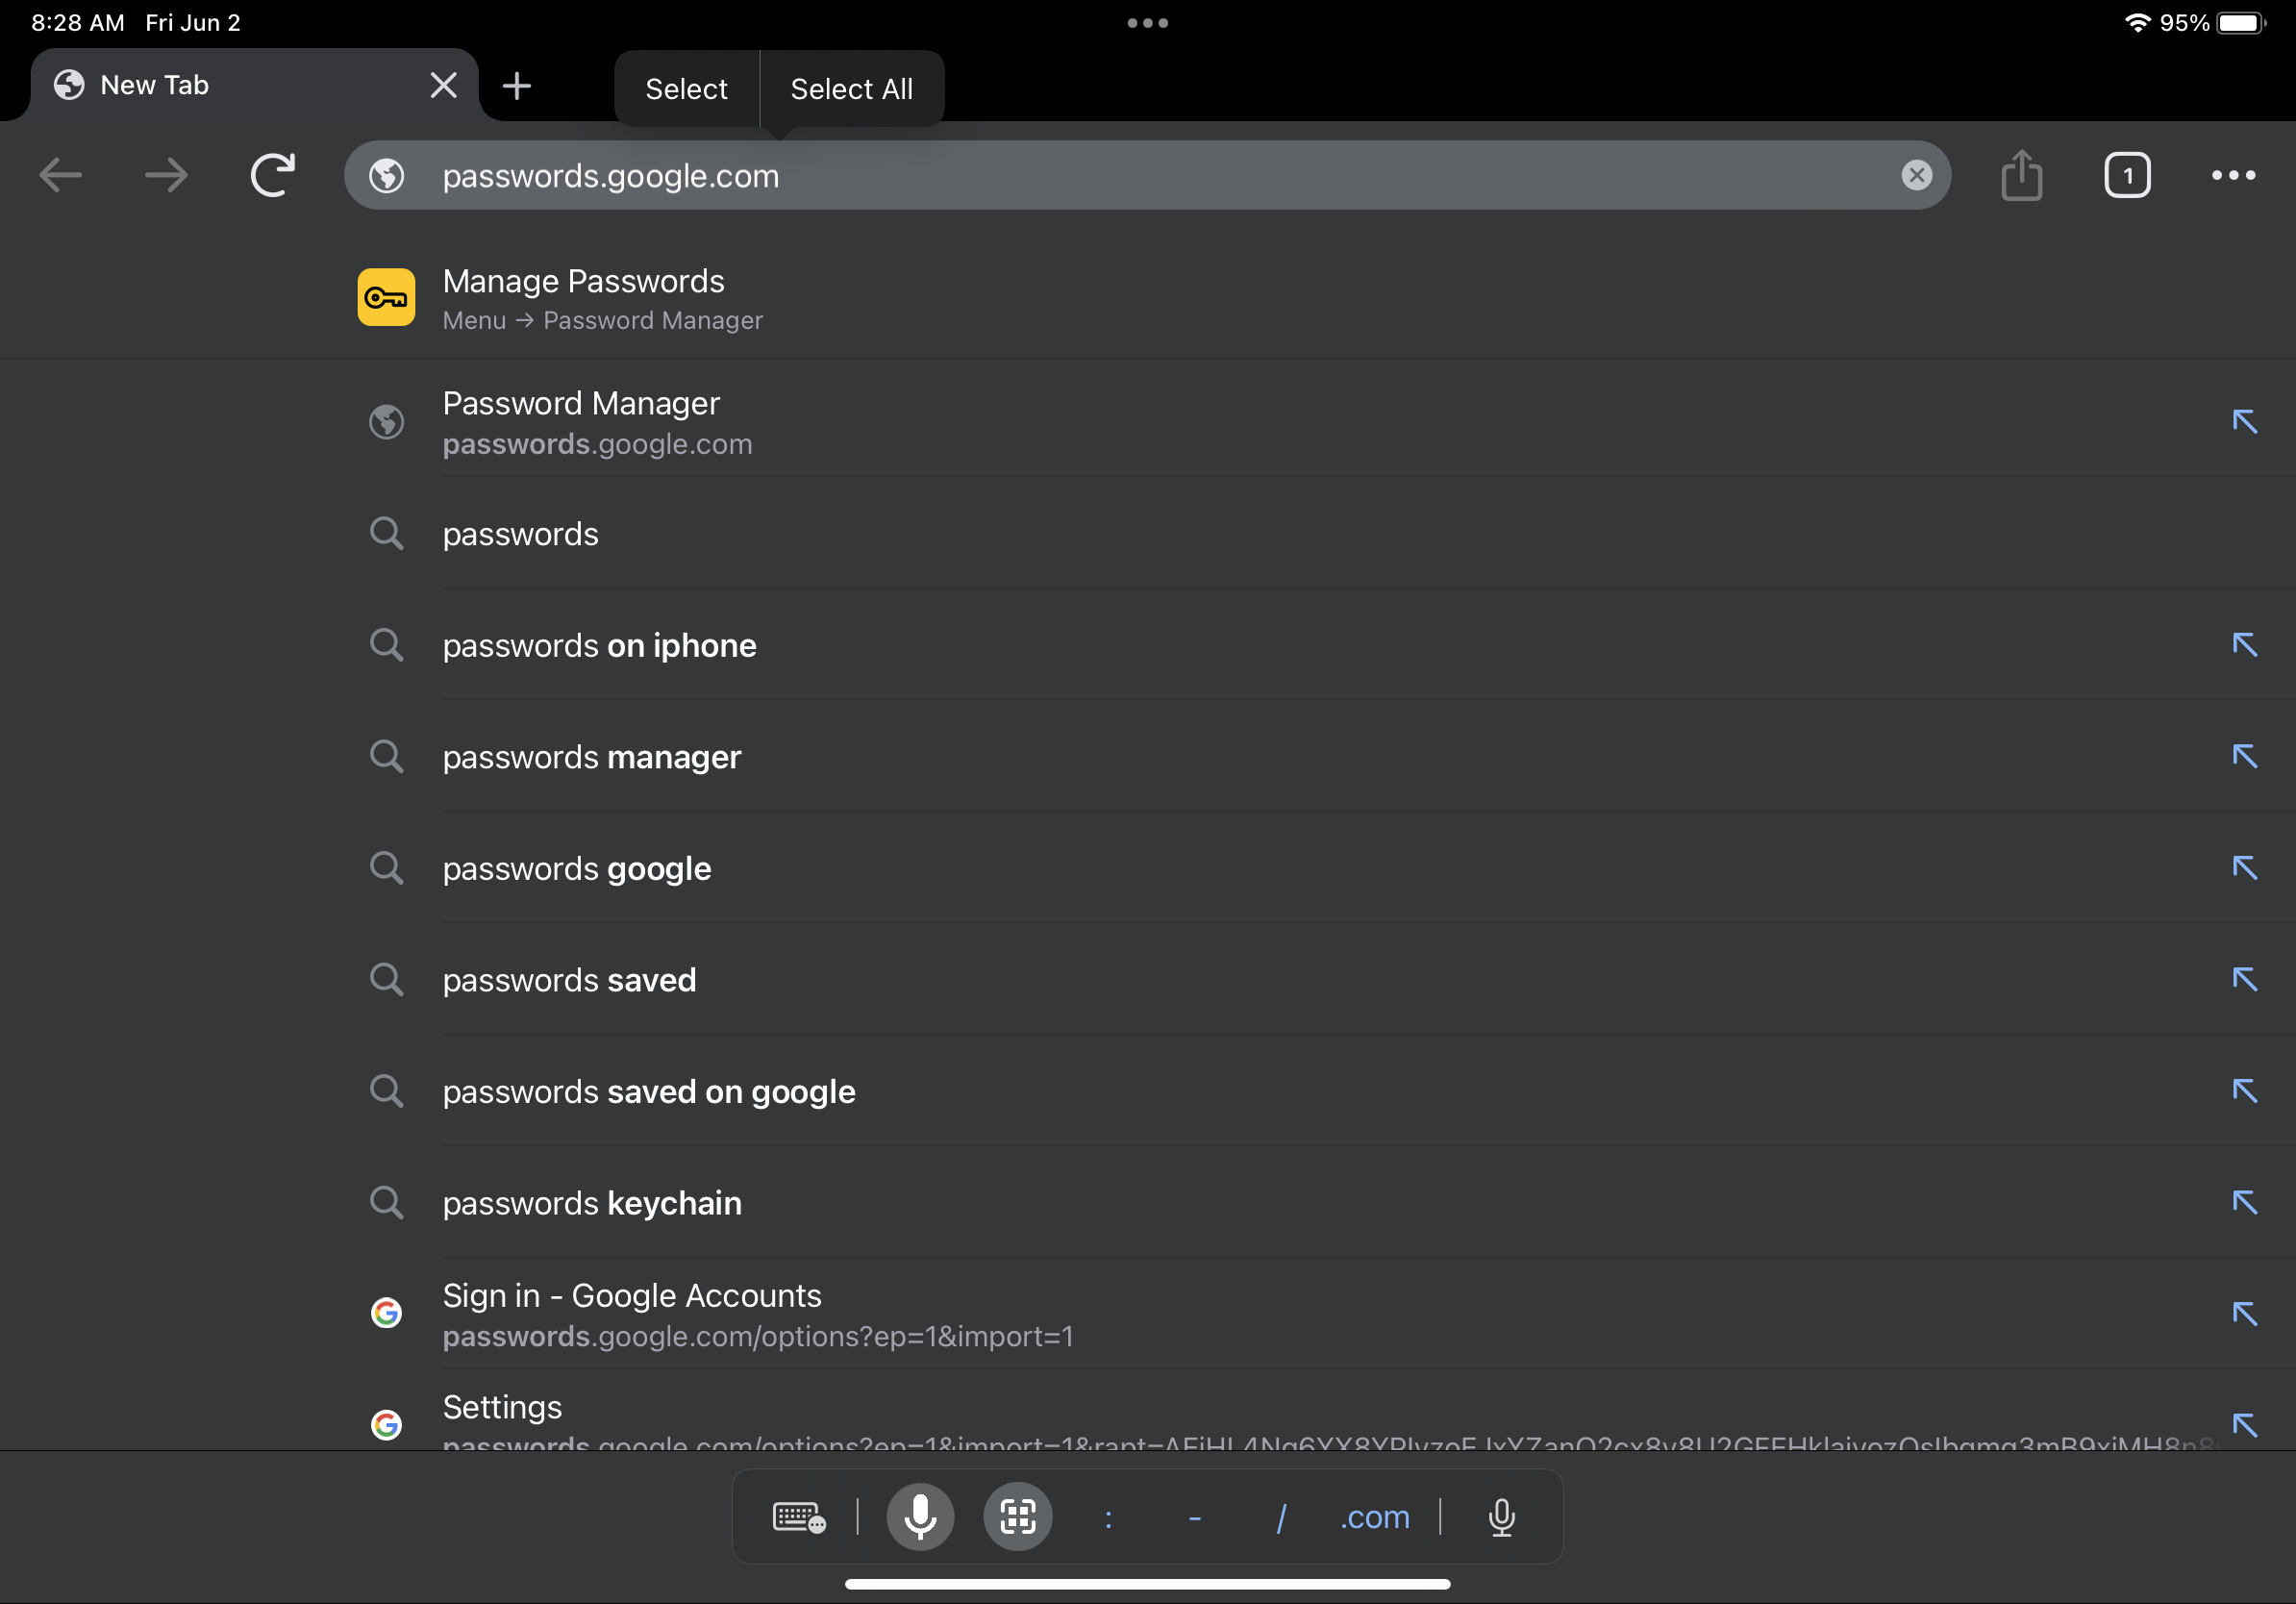The width and height of the screenshot is (2296, 1604).
Task: Tap the address bar text passwords.google.com
Action: (x=611, y=176)
